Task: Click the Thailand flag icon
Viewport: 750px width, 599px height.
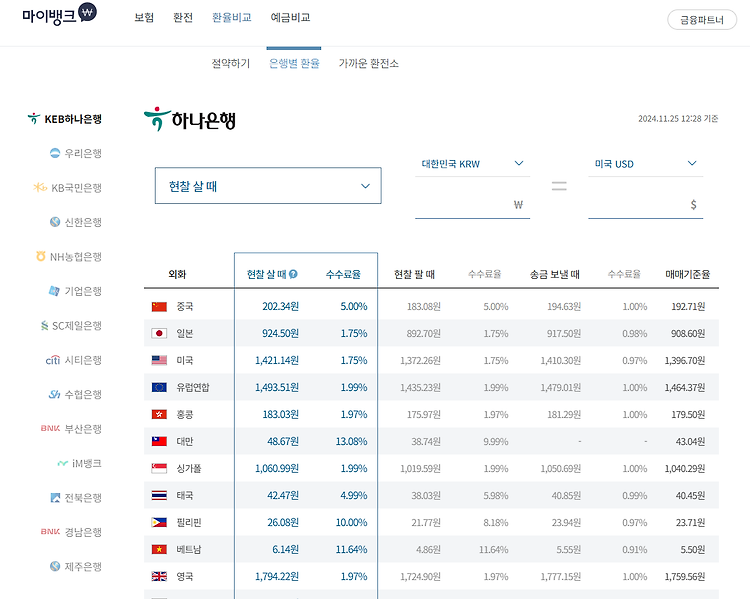Action: point(159,496)
